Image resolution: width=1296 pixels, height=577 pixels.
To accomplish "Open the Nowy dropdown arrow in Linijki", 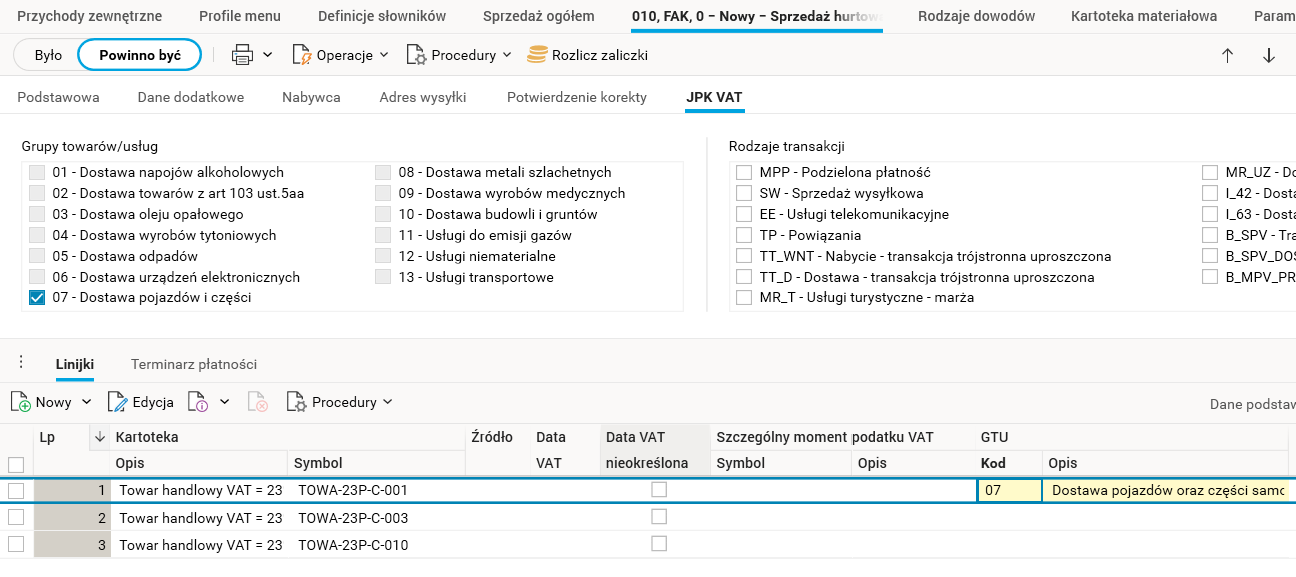I will 86,402.
